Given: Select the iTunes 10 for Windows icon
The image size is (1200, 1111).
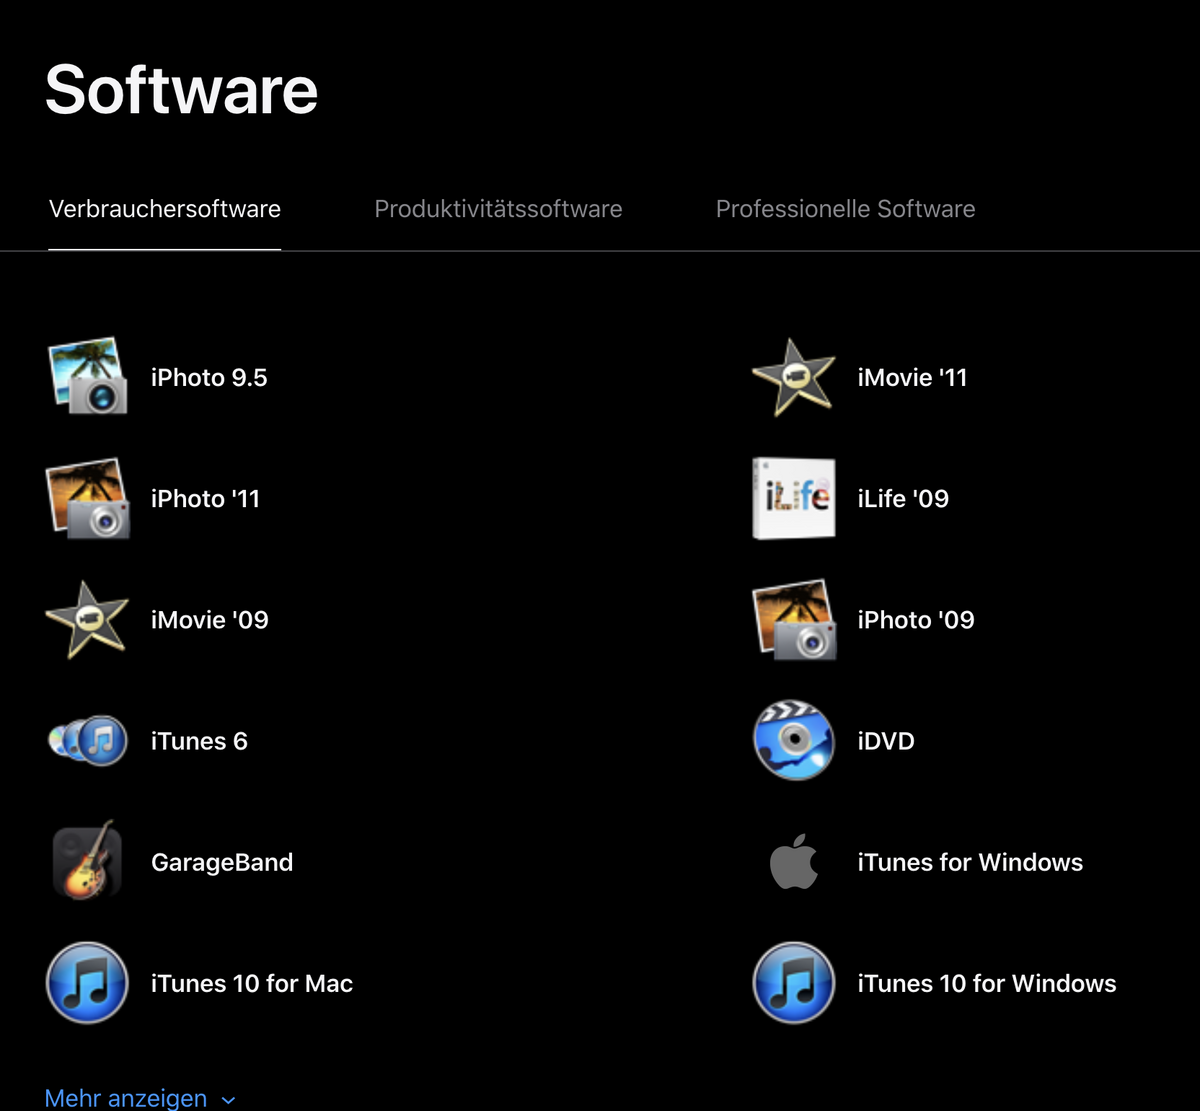Looking at the screenshot, I should 793,983.
